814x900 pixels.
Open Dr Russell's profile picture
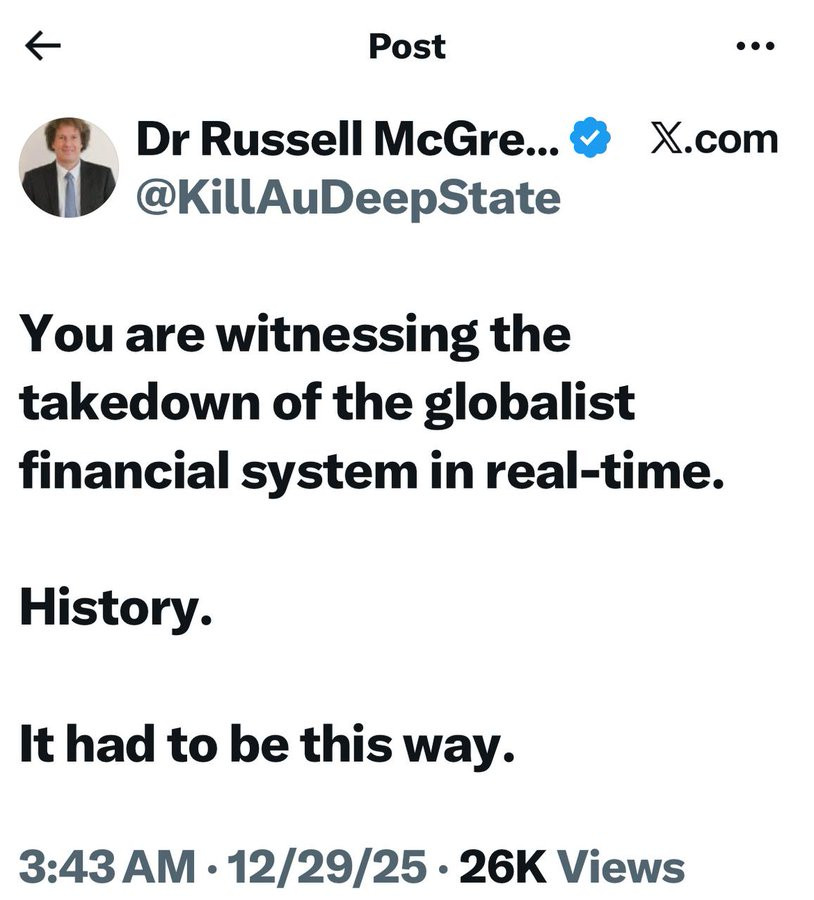[70, 168]
